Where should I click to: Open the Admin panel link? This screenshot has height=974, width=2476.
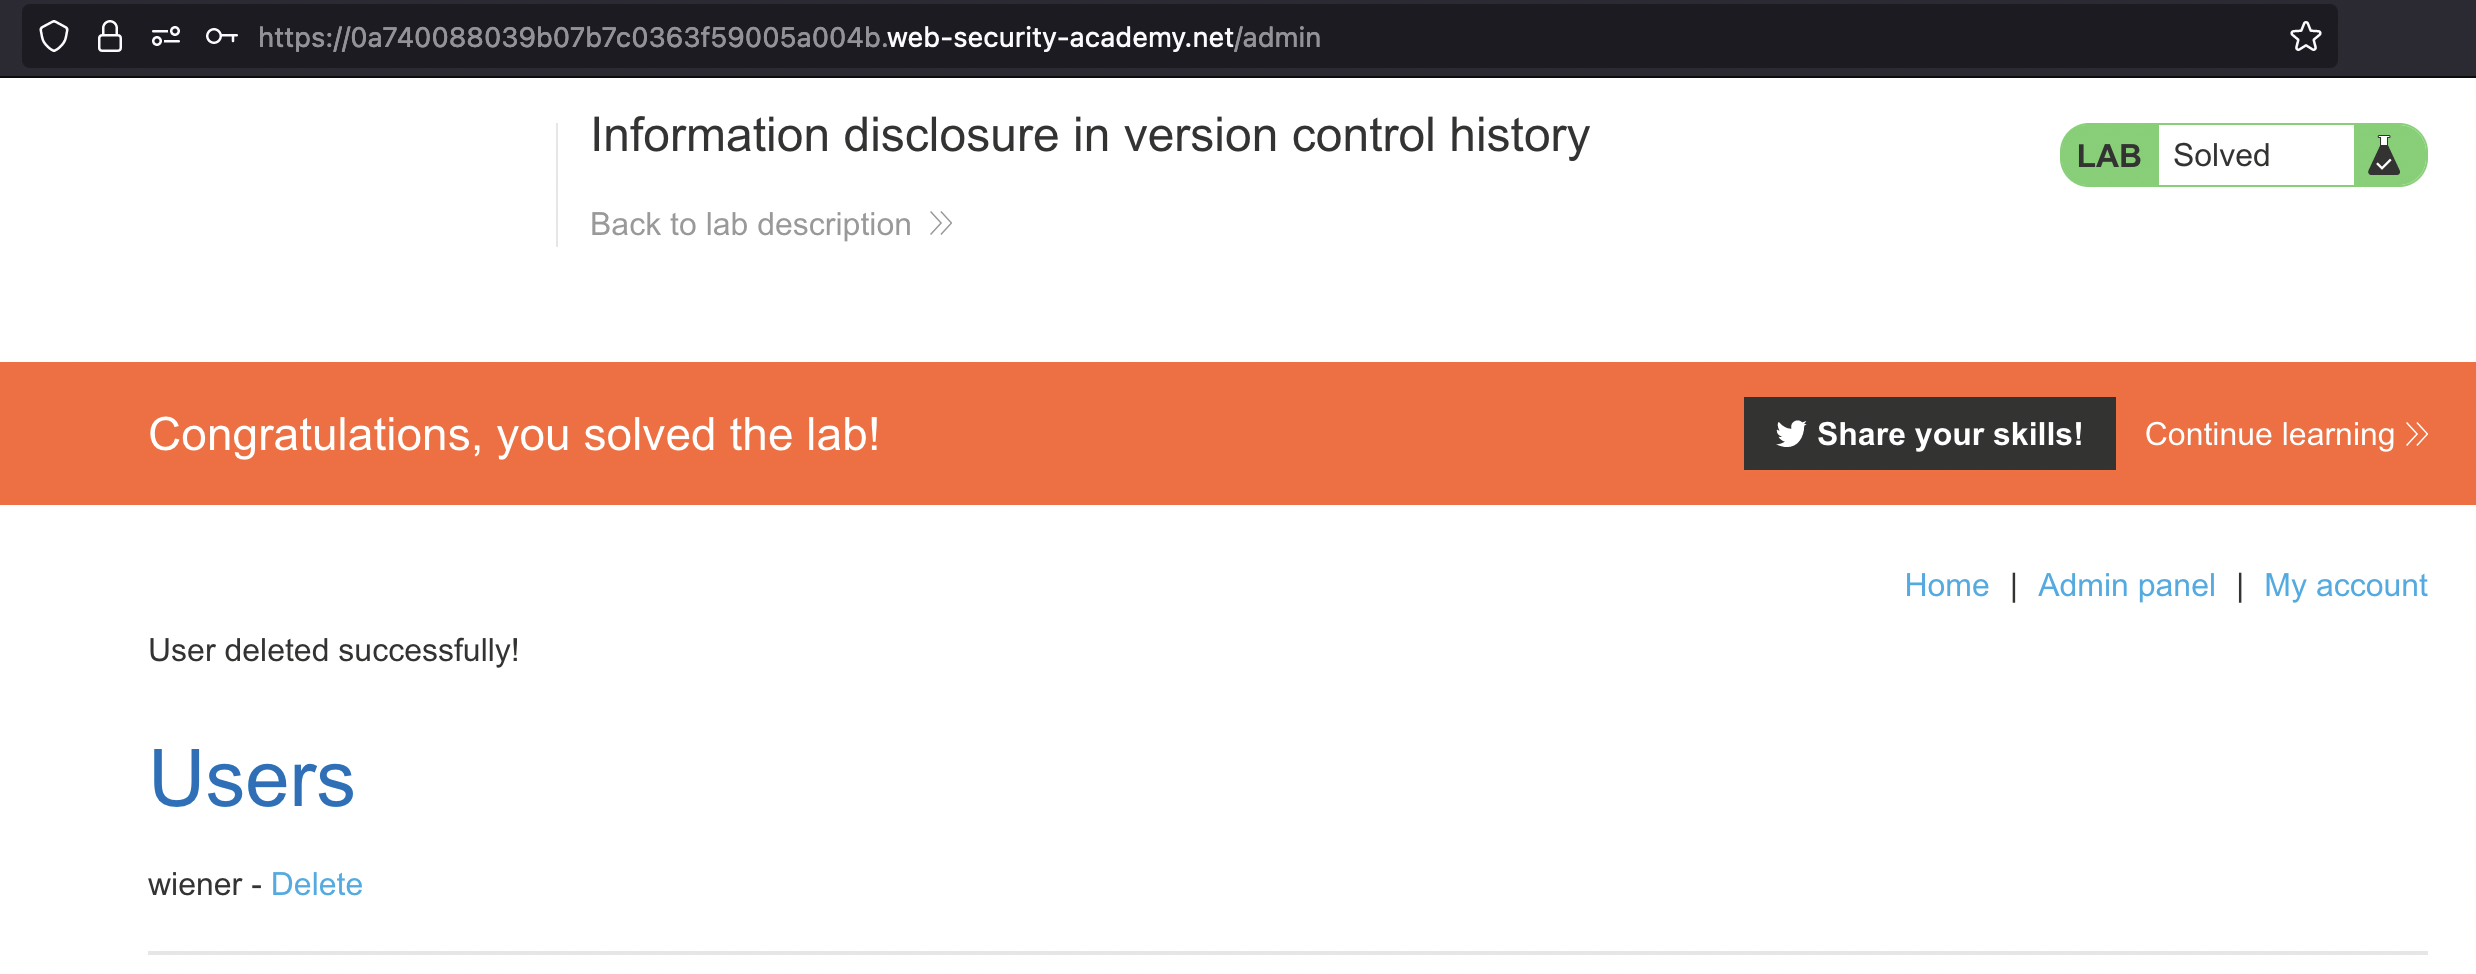pyautogui.click(x=2126, y=585)
